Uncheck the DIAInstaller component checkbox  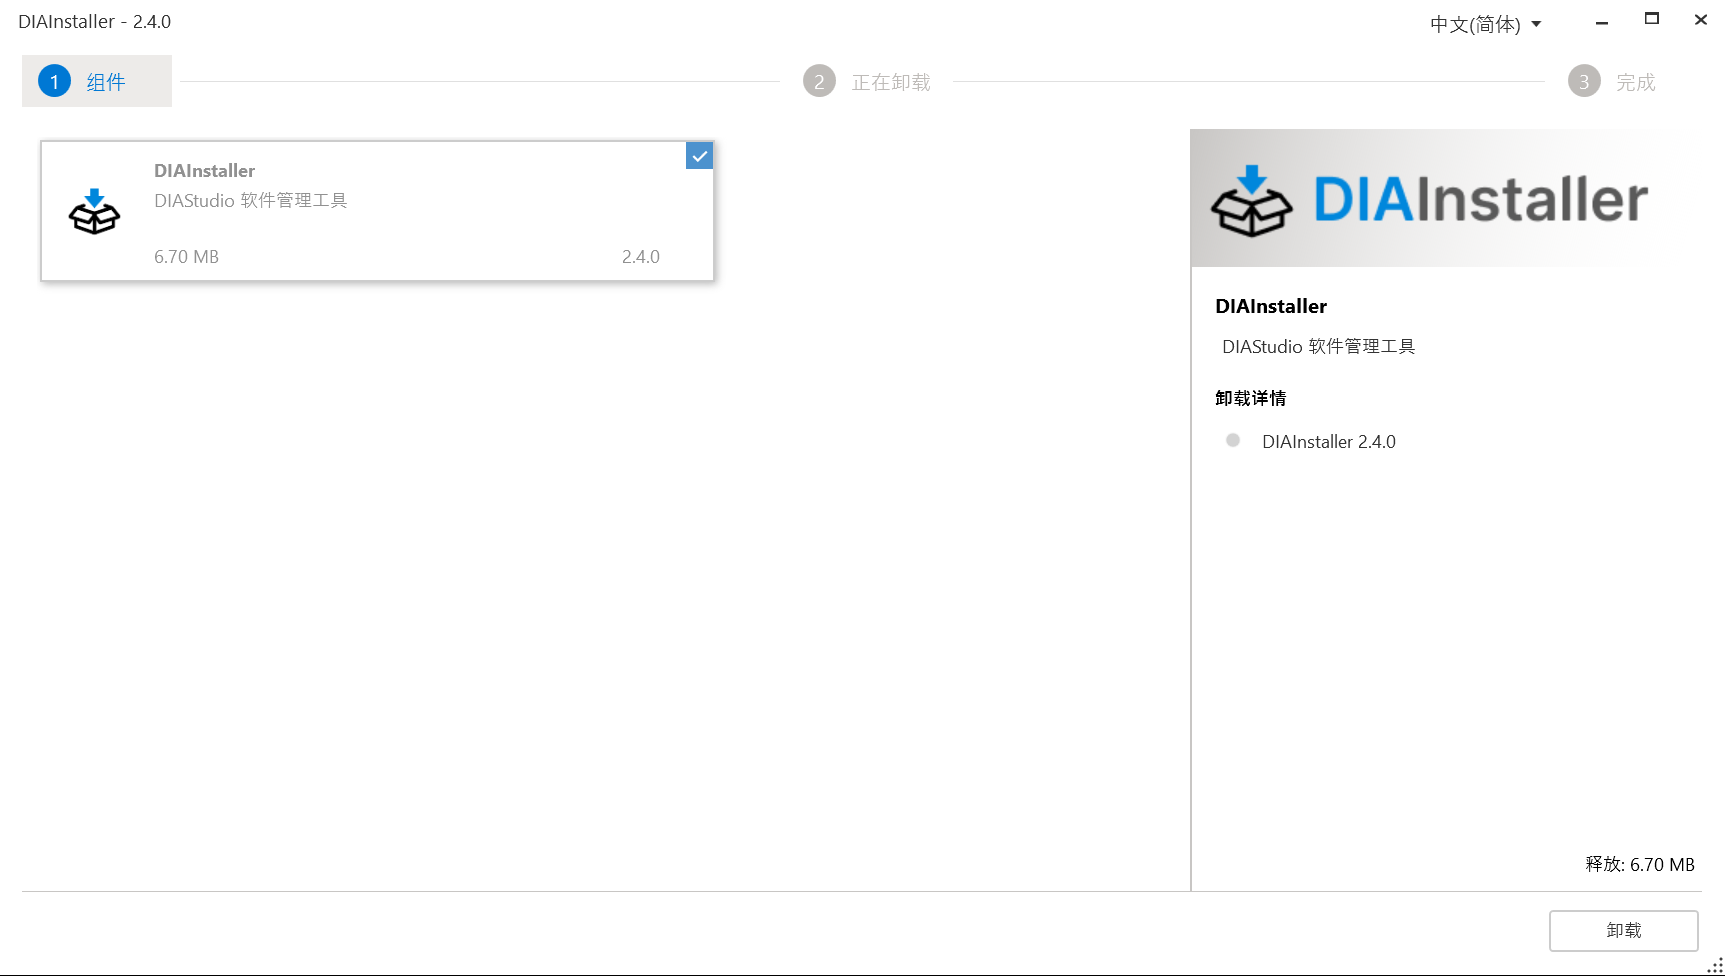pyautogui.click(x=699, y=156)
